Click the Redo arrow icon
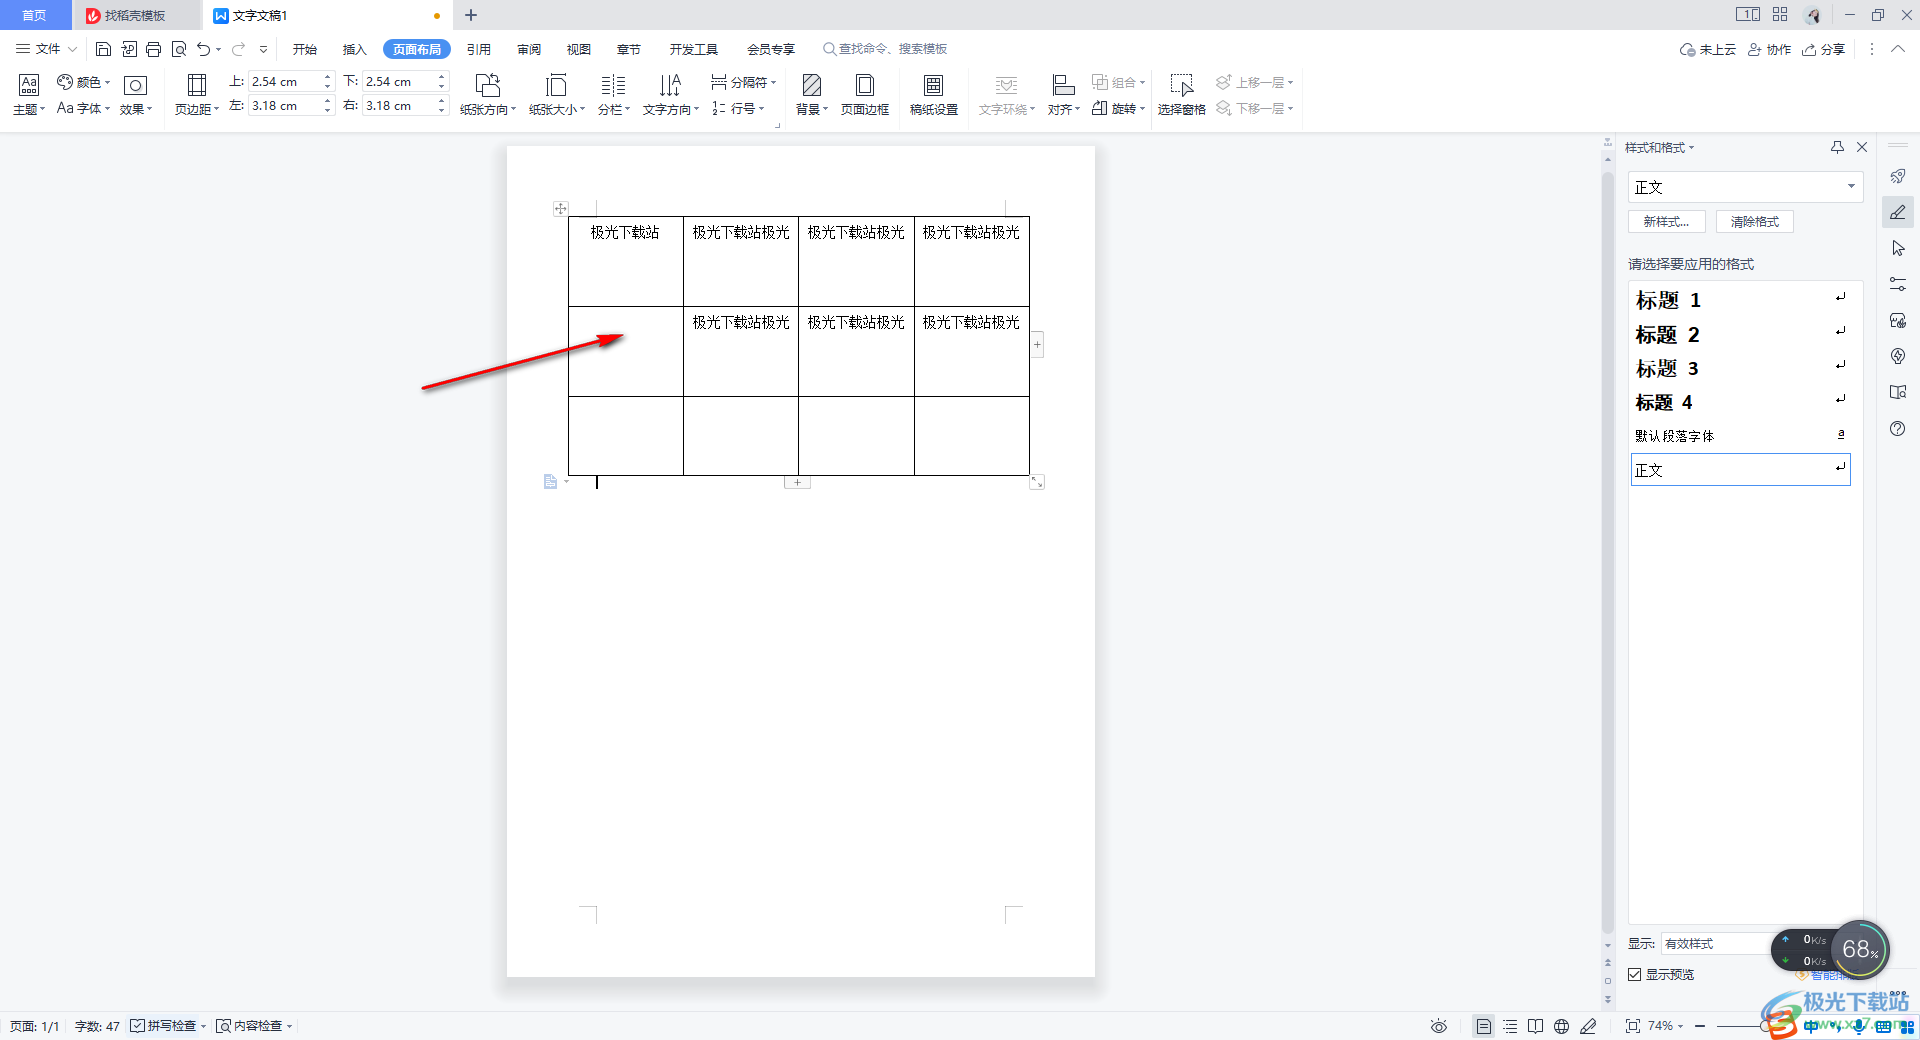This screenshot has width=1920, height=1040. tap(238, 49)
